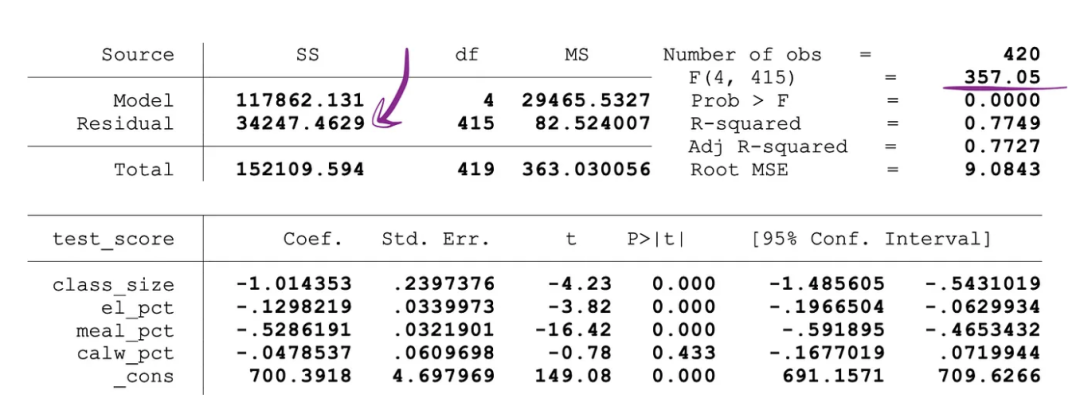Select the R-squared value 0.7749

point(1001,124)
